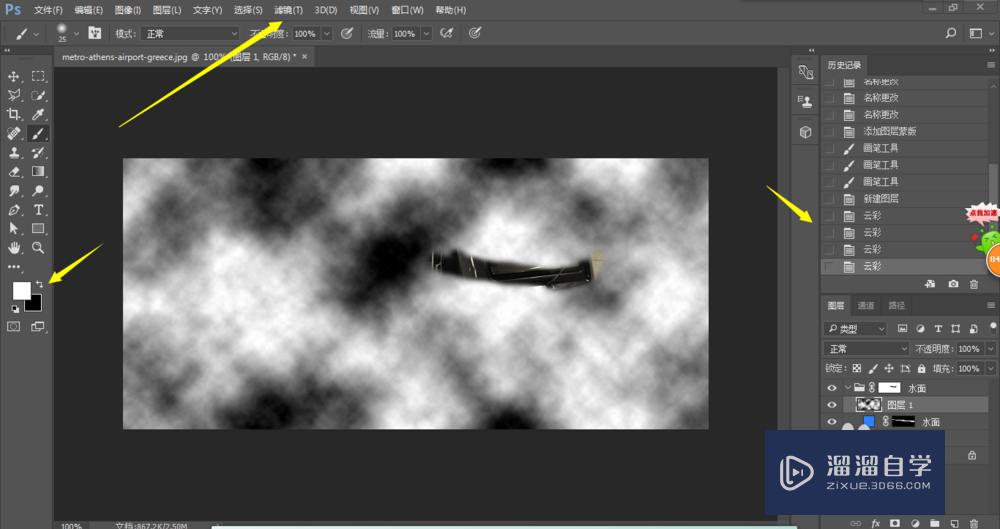
Task: Select the Gradient tool
Action: tap(38, 172)
